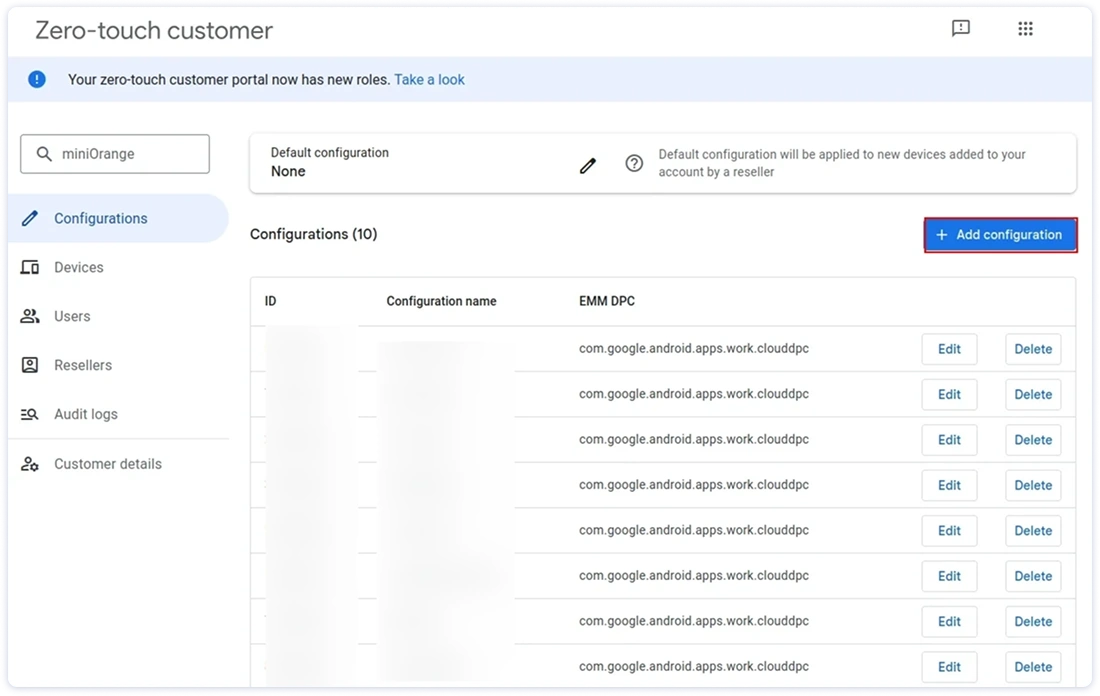Screen dimensions: 1100x696
Task: Open Customer details page
Action: [107, 464]
